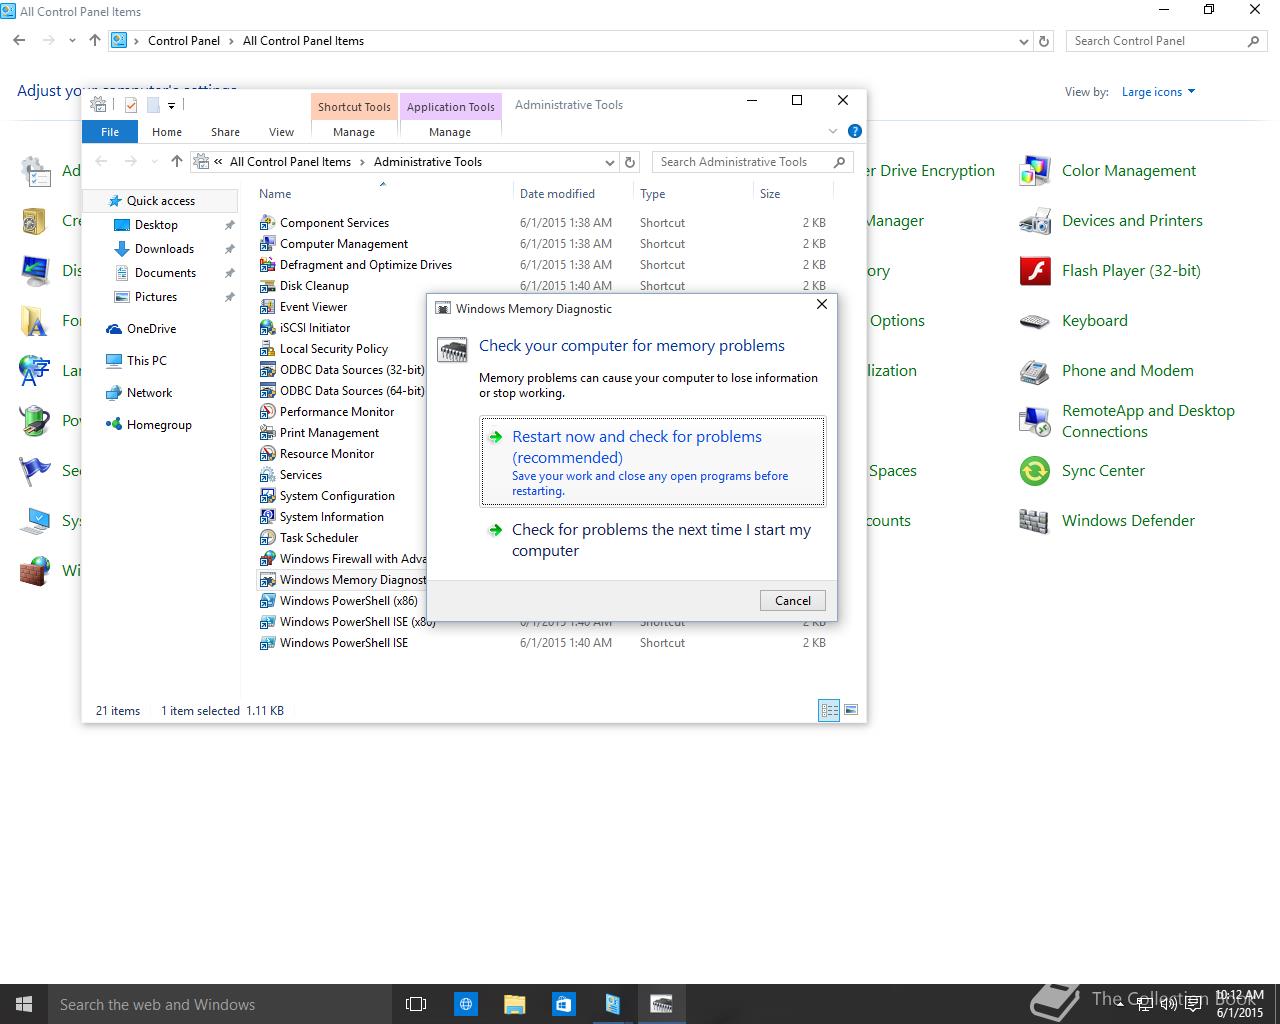Open Print Management icon

[x=267, y=432]
